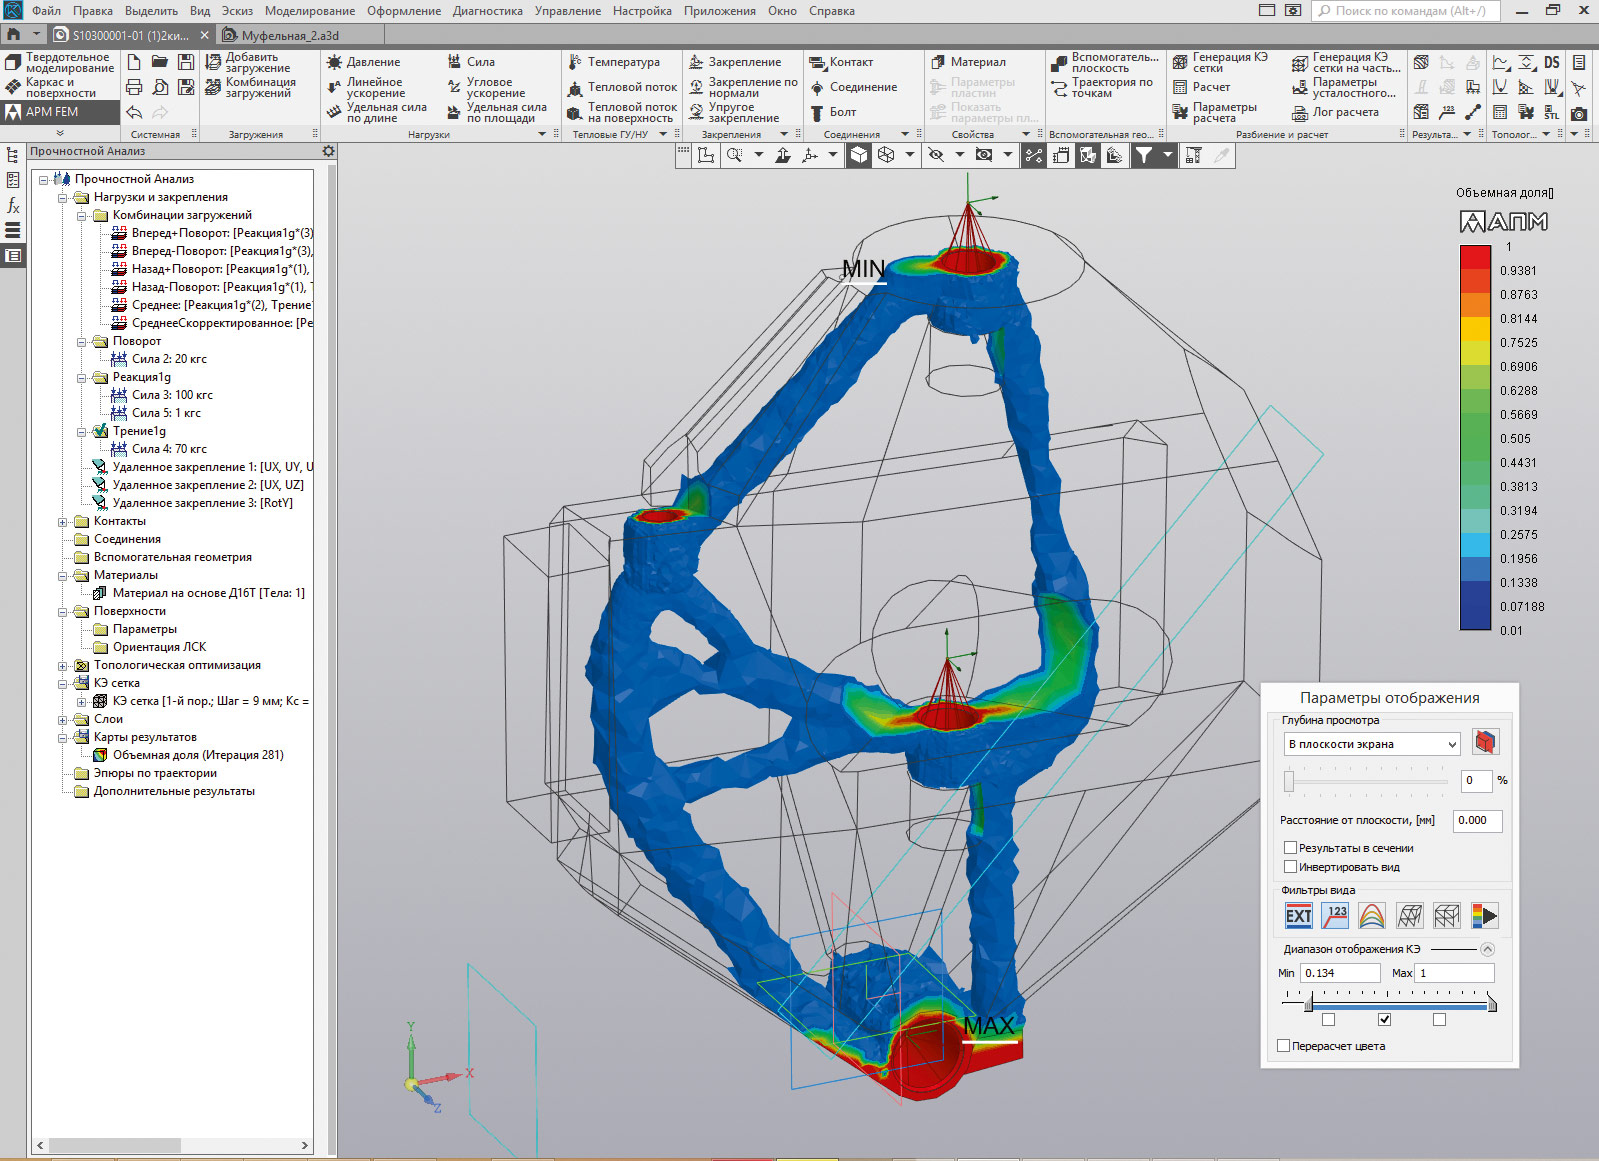This screenshot has width=1599, height=1161.
Task: Start the Расчет calculation
Action: (1201, 87)
